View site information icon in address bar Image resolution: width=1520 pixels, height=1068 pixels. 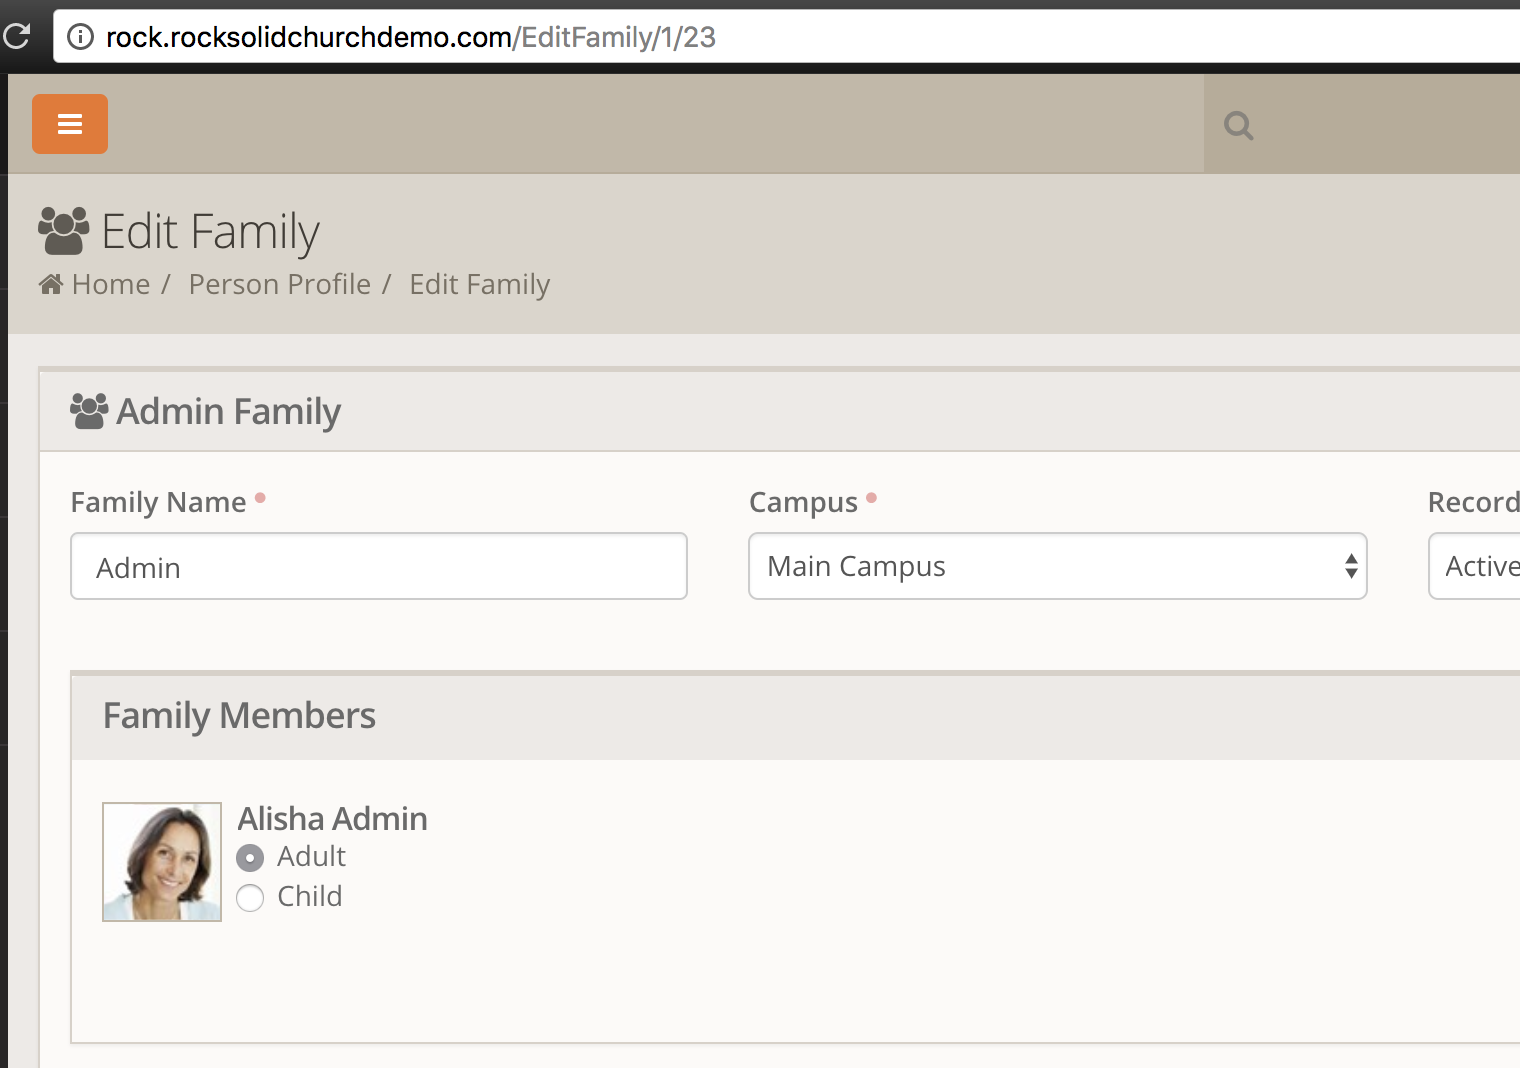80,37
